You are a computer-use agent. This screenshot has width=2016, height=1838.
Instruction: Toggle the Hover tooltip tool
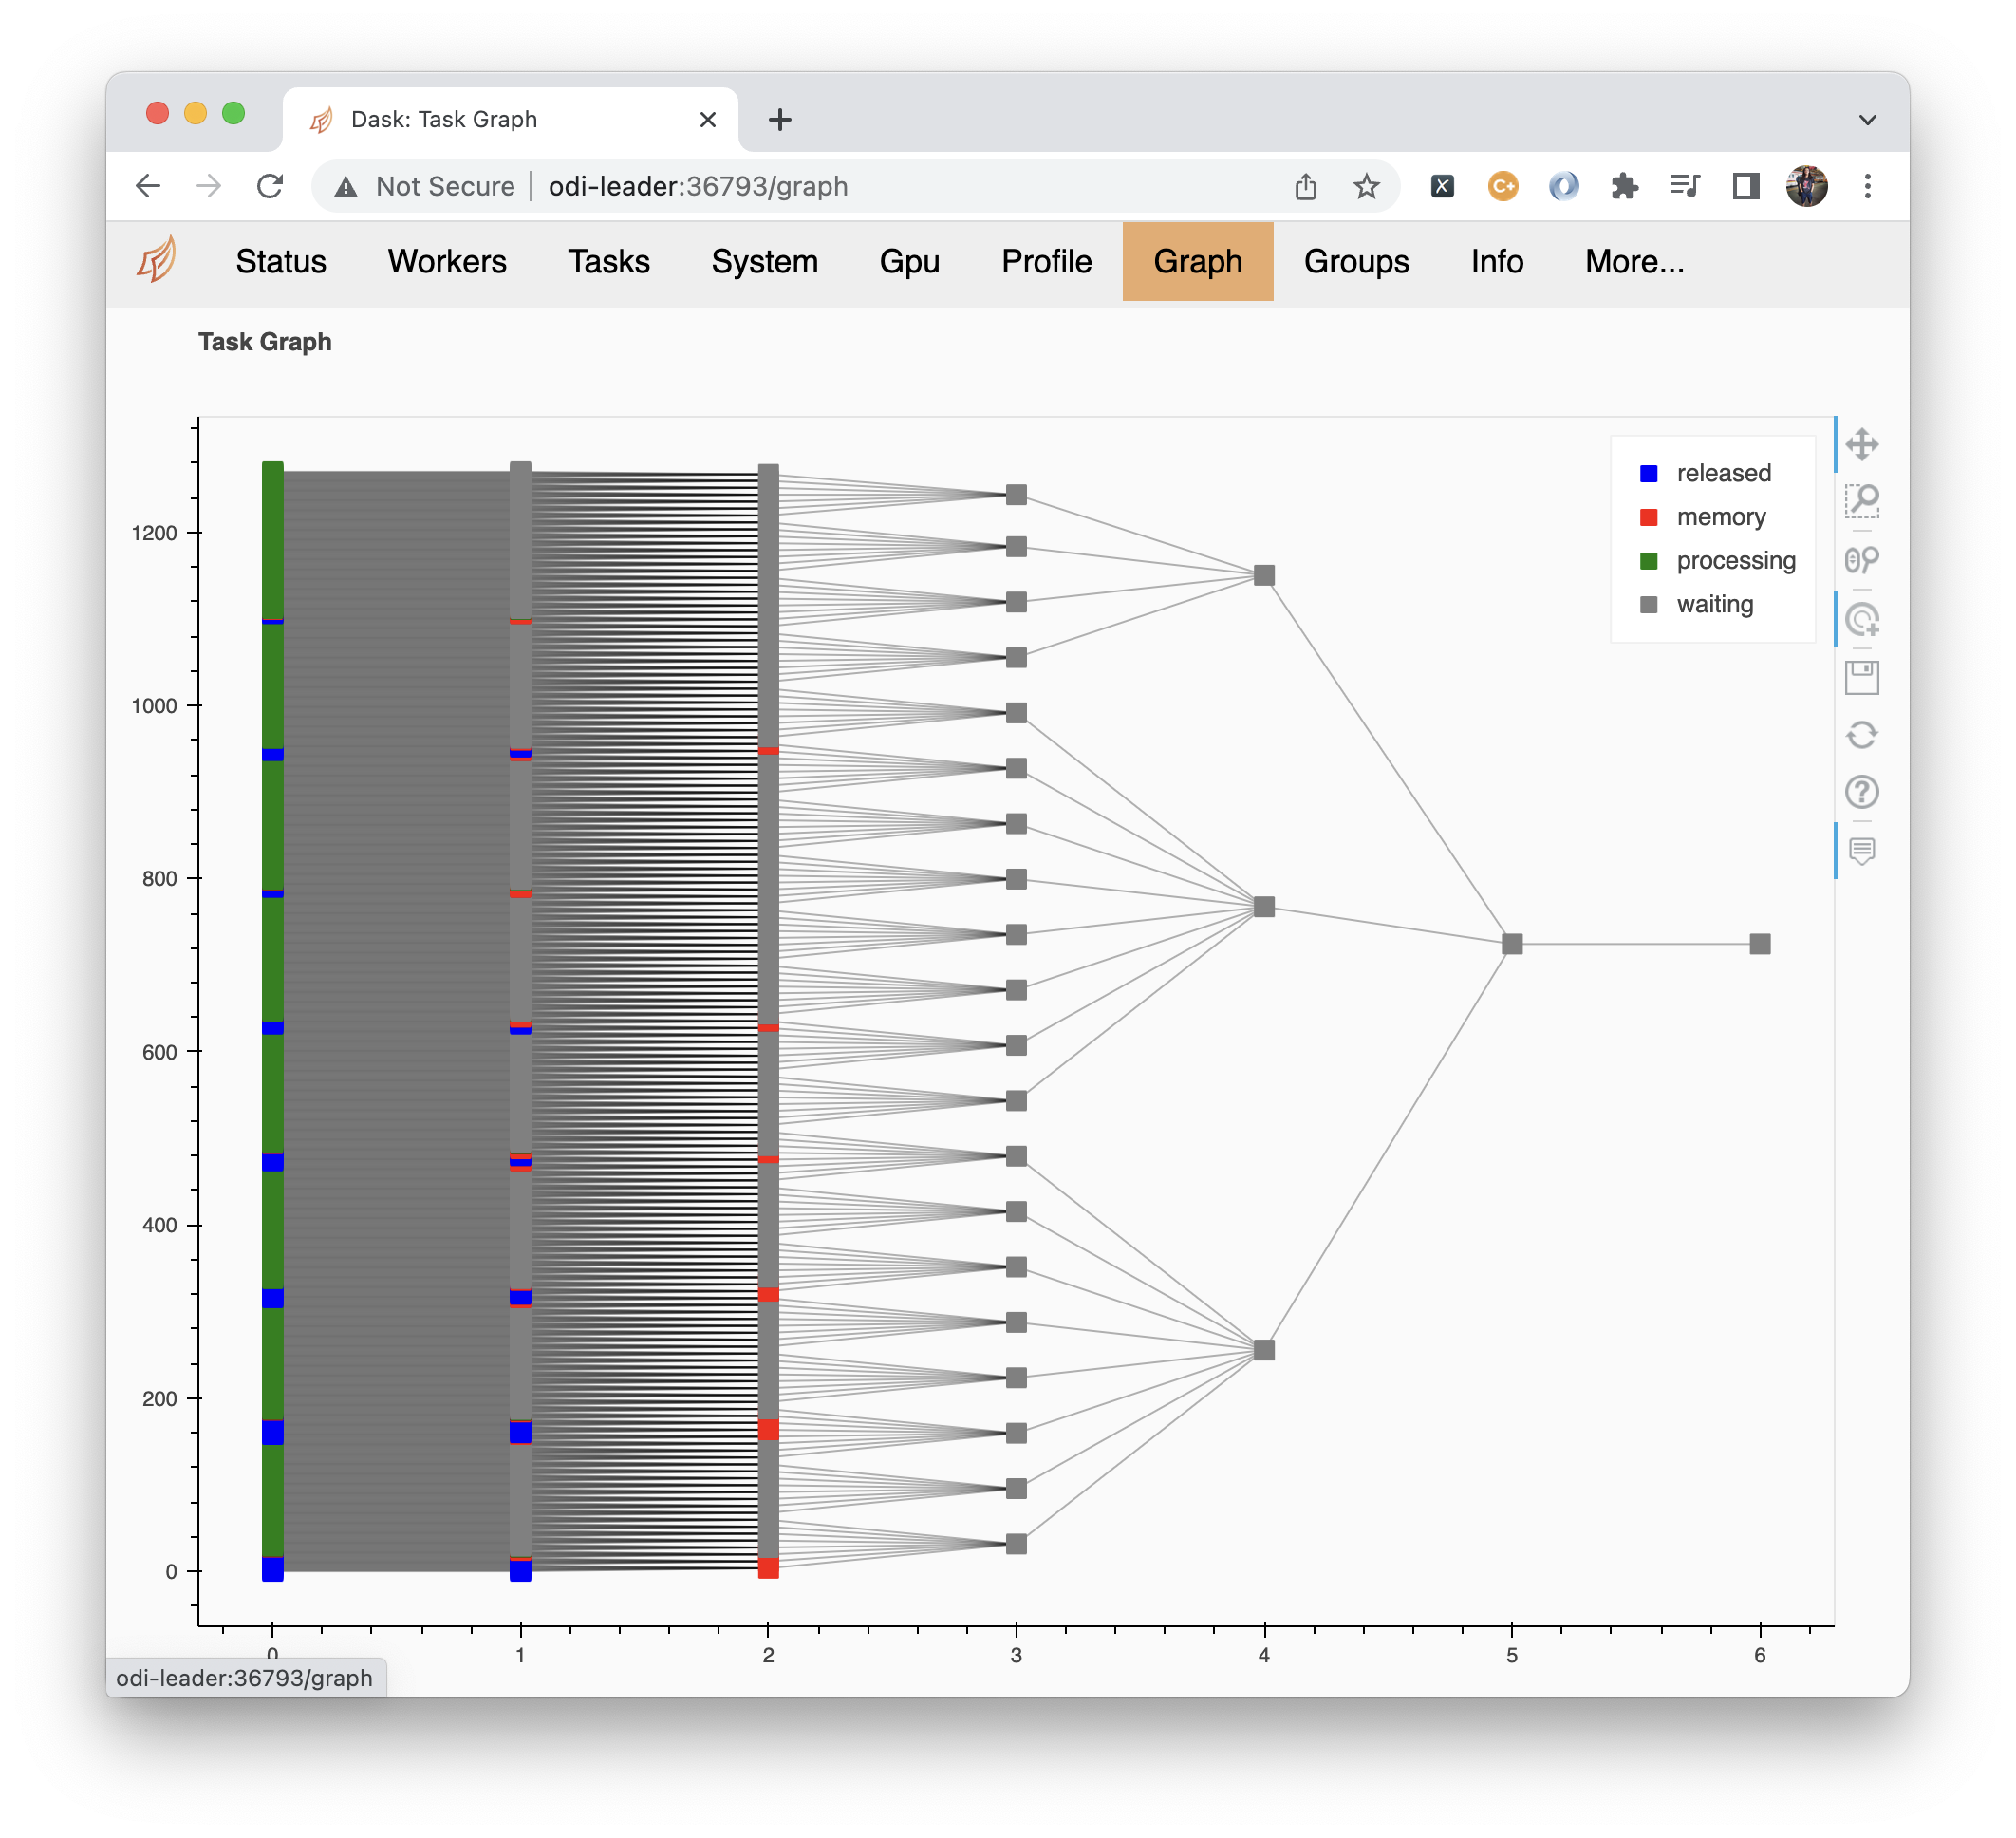[x=1861, y=851]
